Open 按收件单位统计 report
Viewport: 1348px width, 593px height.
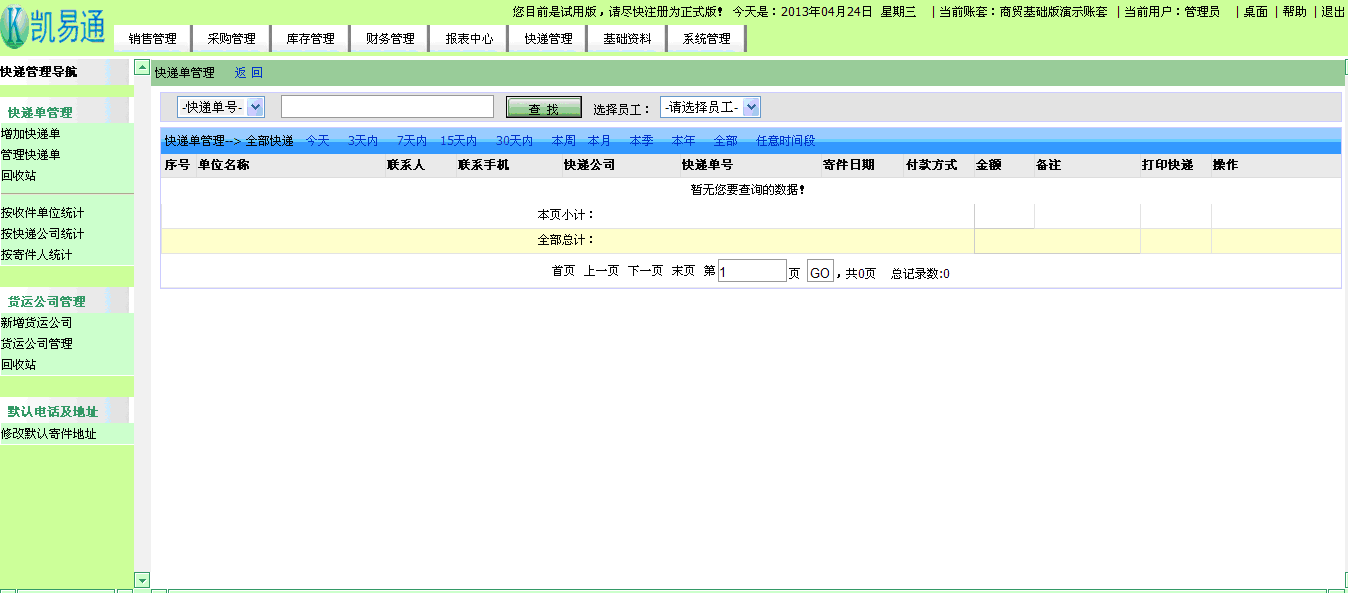point(42,213)
